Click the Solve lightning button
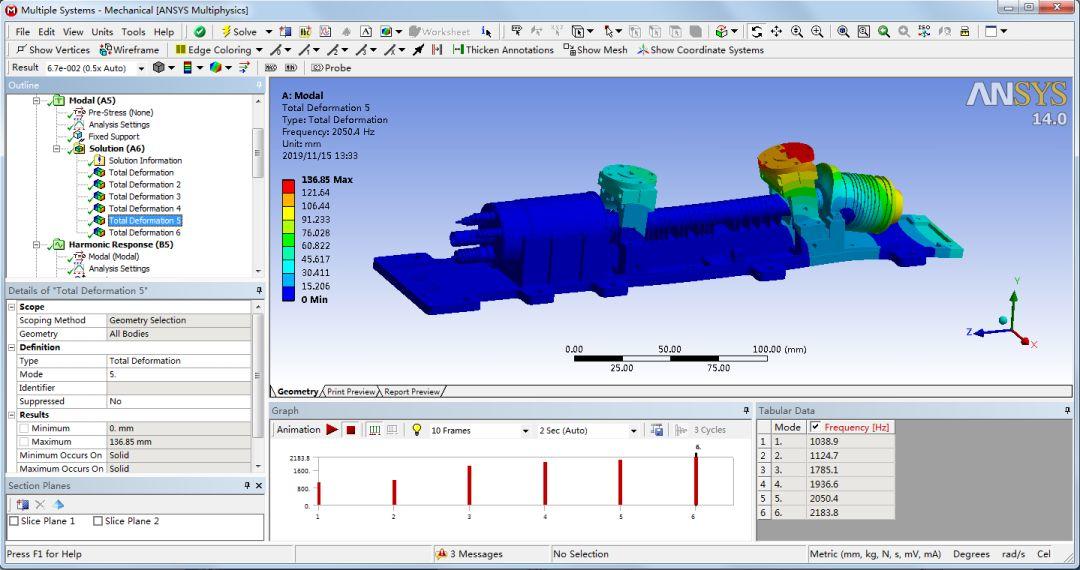This screenshot has height=570, width=1080. [x=239, y=32]
